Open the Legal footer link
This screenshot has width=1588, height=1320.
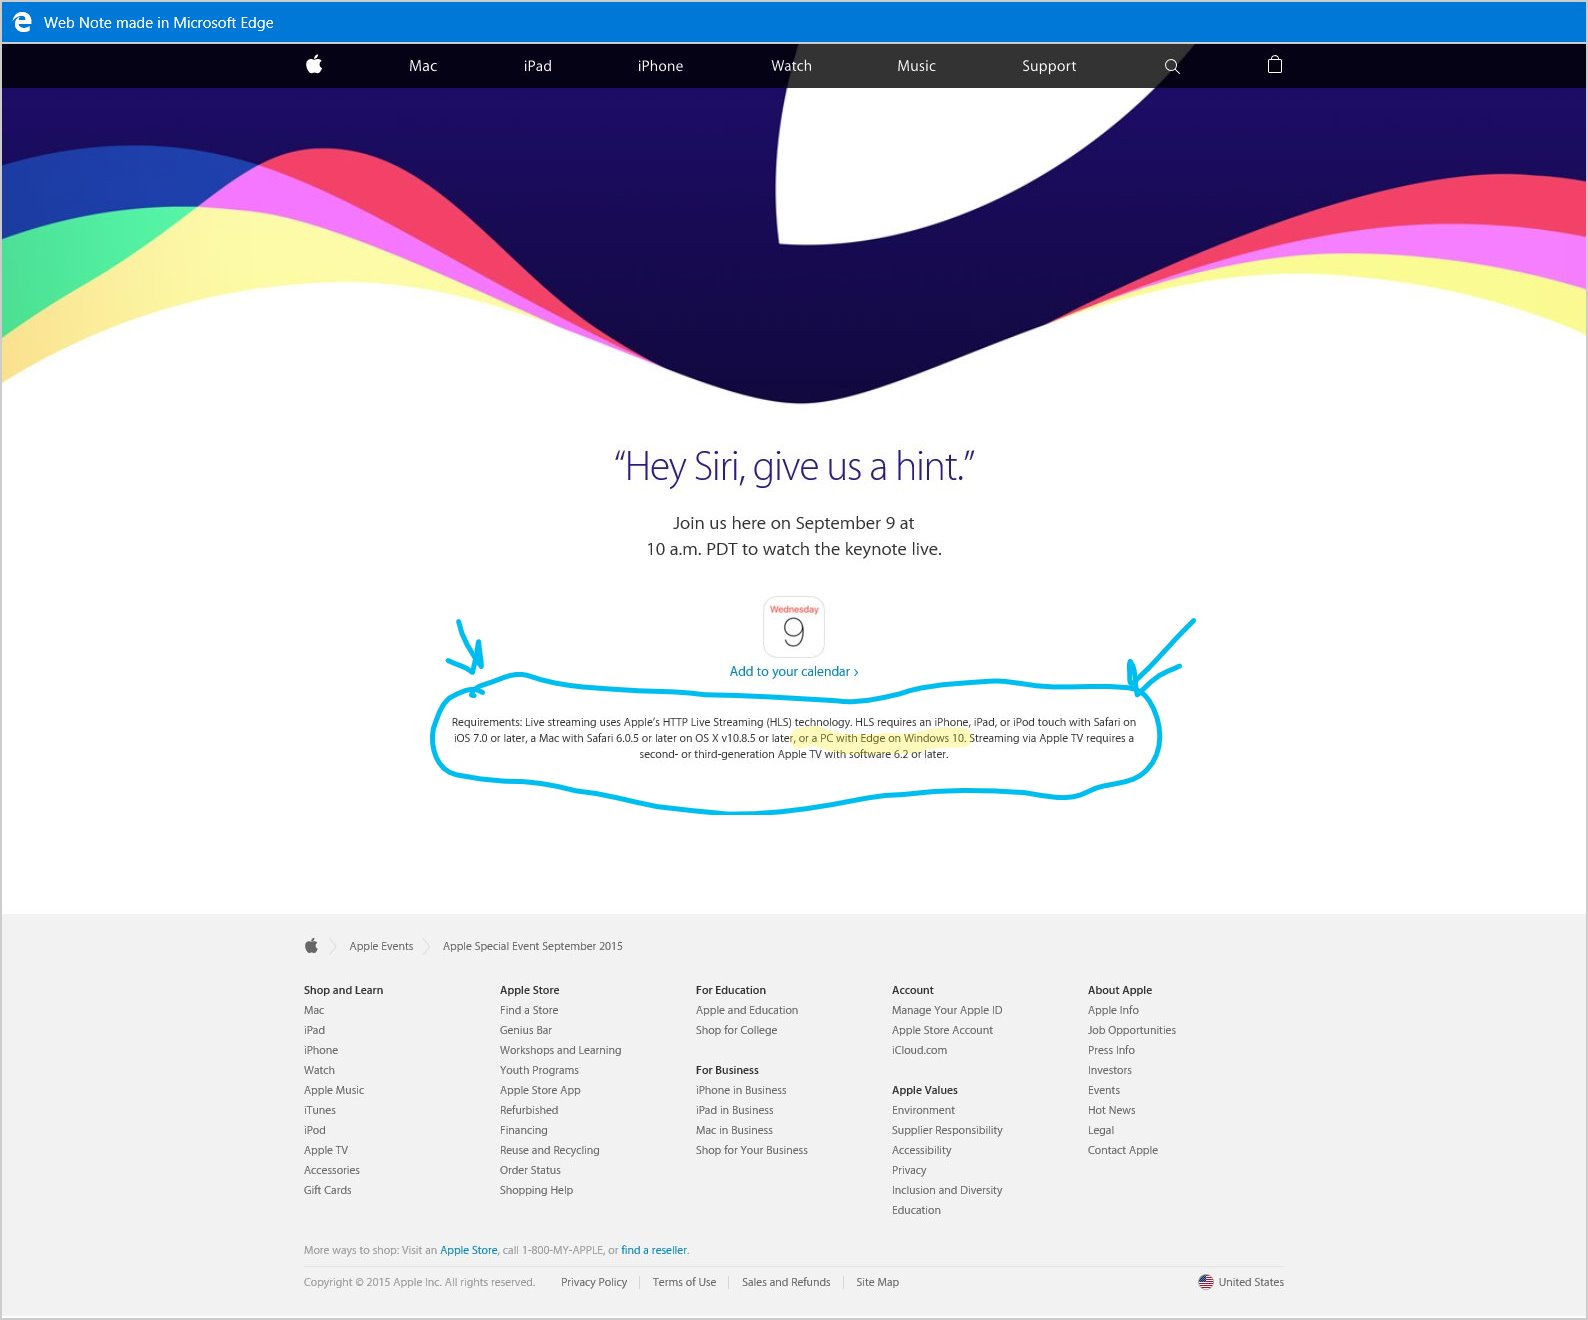[1101, 1130]
